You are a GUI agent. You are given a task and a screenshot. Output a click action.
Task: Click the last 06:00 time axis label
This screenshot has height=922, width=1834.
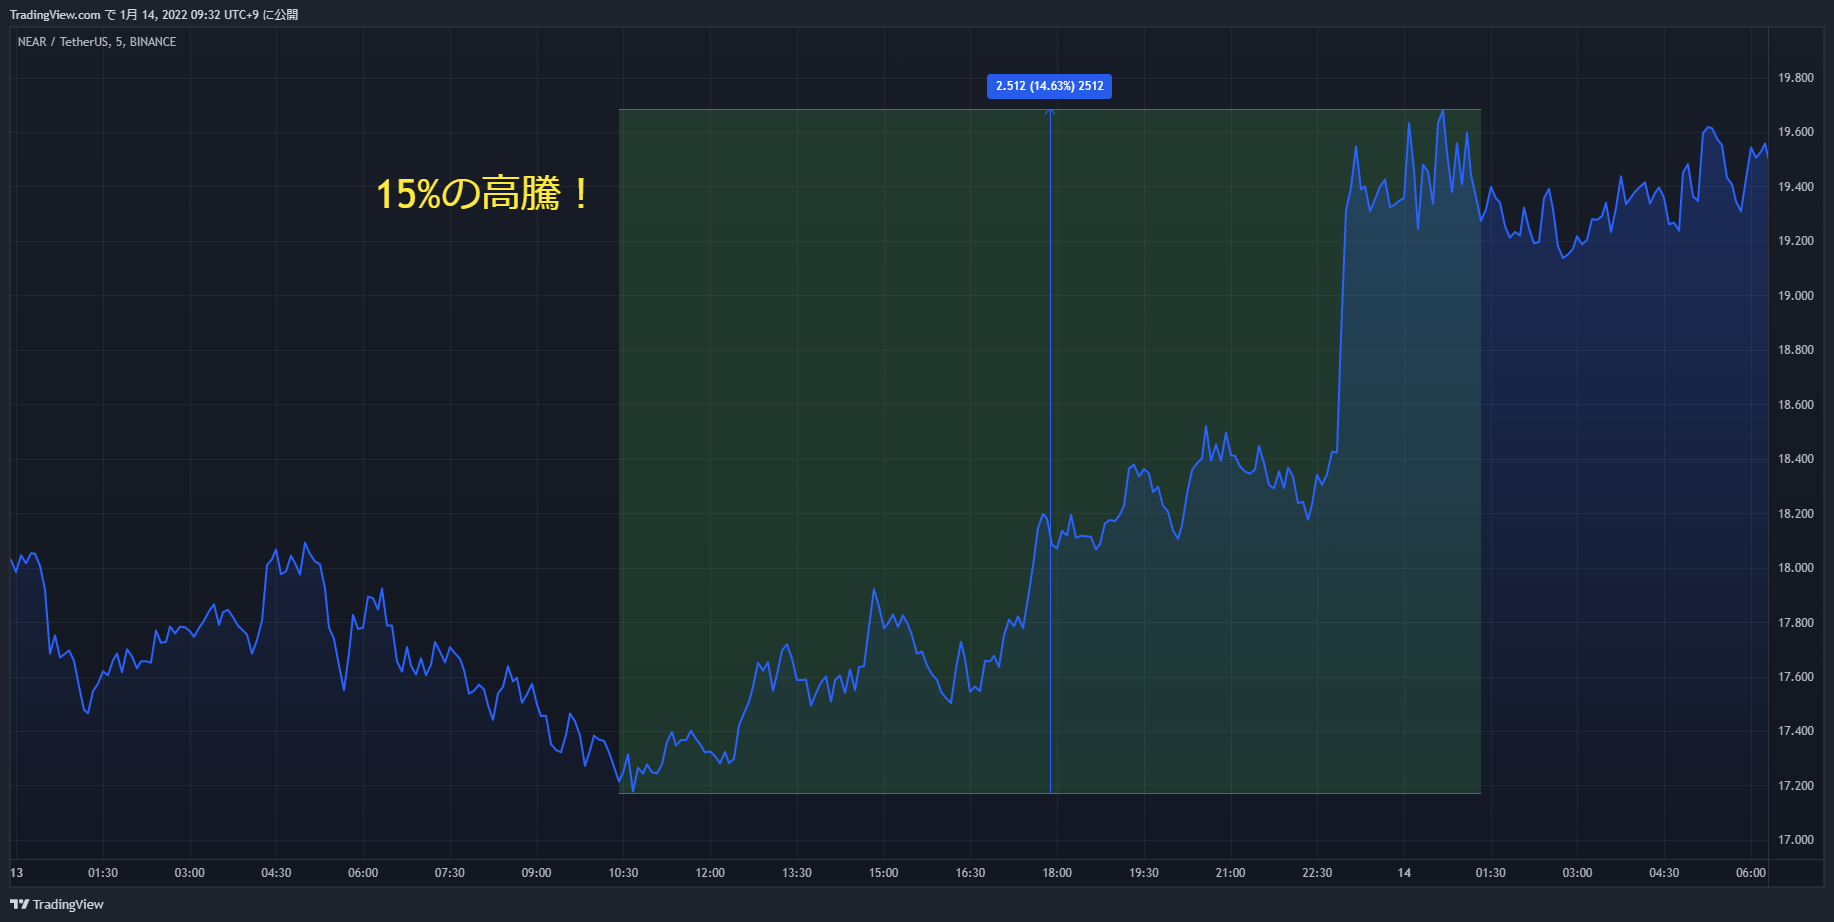(1751, 873)
